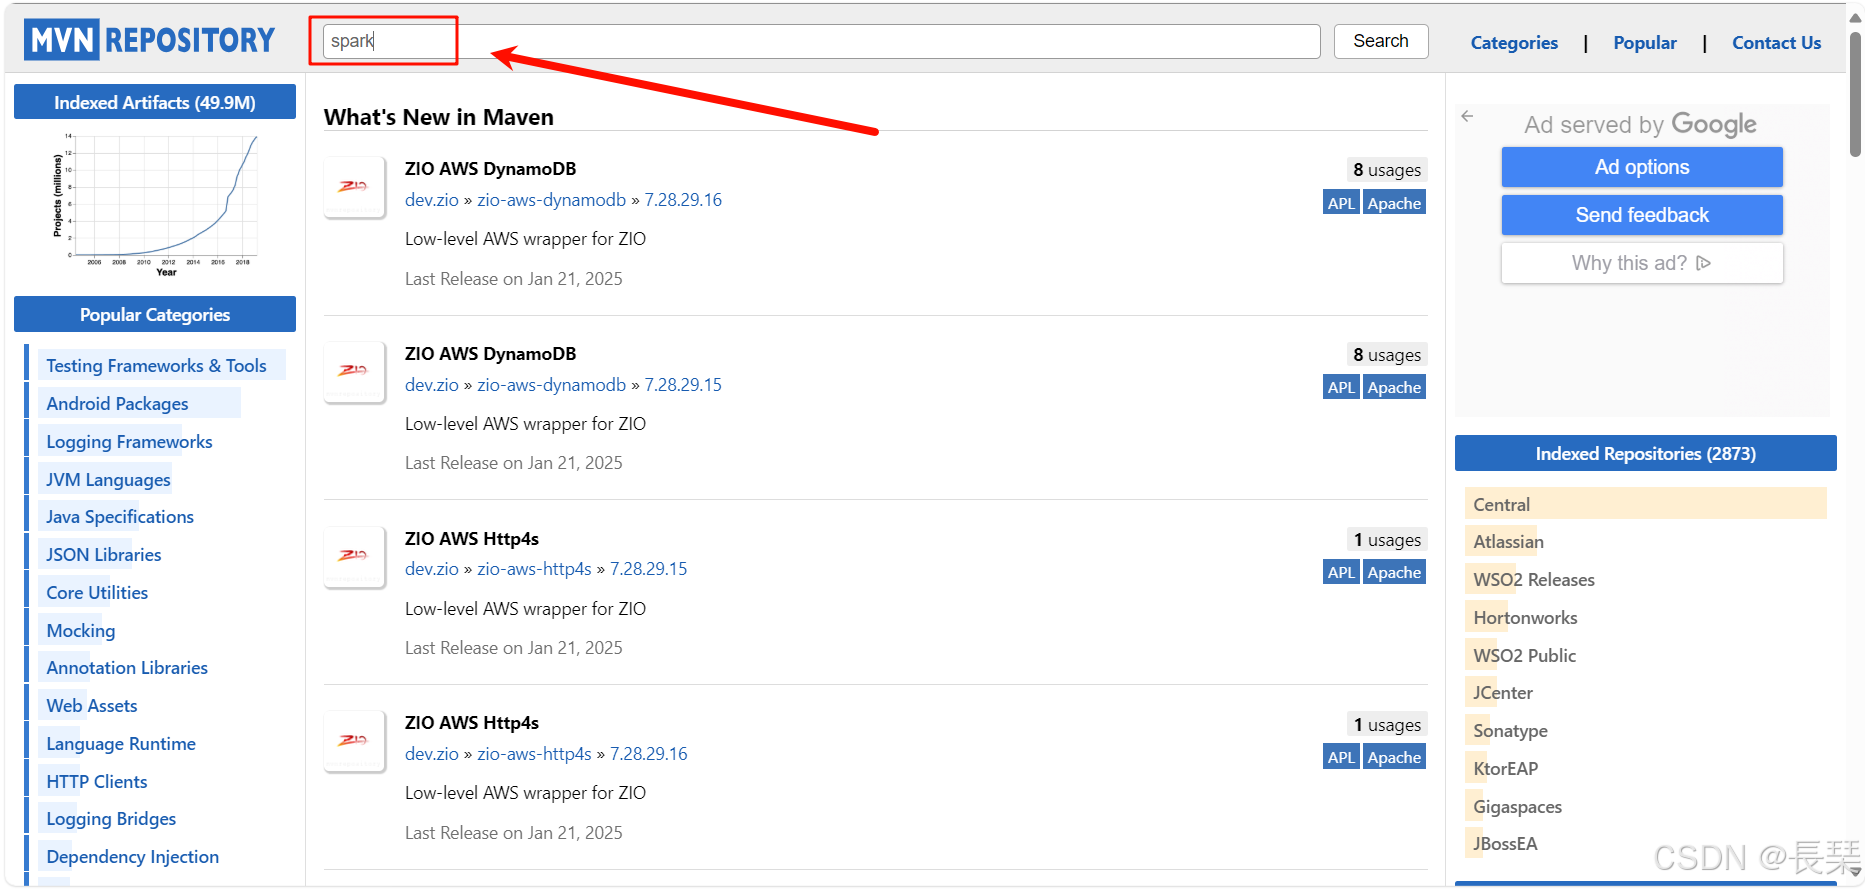Click the Why this ad? button
Image resolution: width=1865 pixels, height=890 pixels.
point(1642,263)
